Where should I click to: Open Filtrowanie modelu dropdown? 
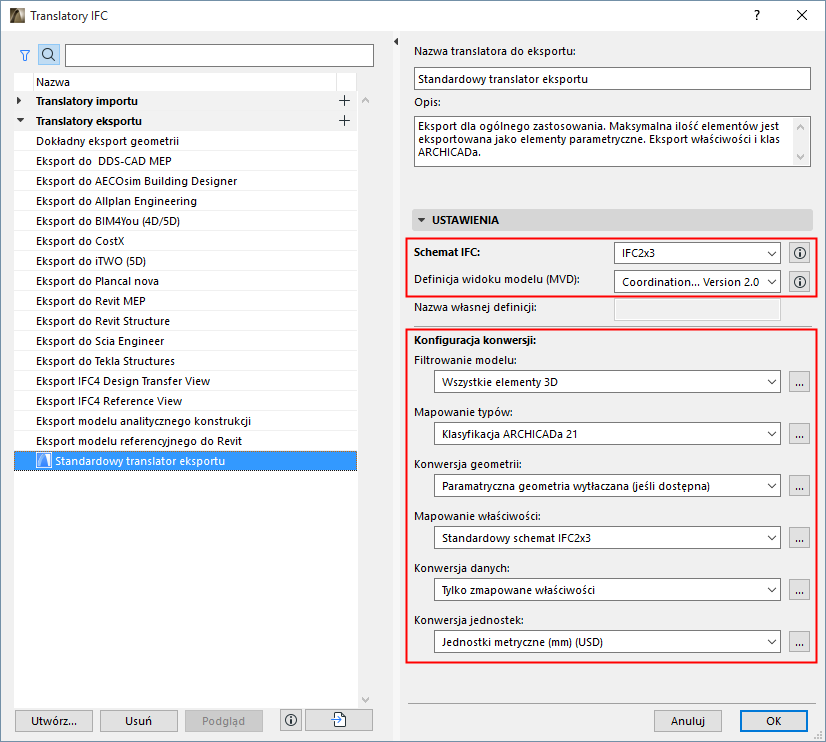pos(607,382)
